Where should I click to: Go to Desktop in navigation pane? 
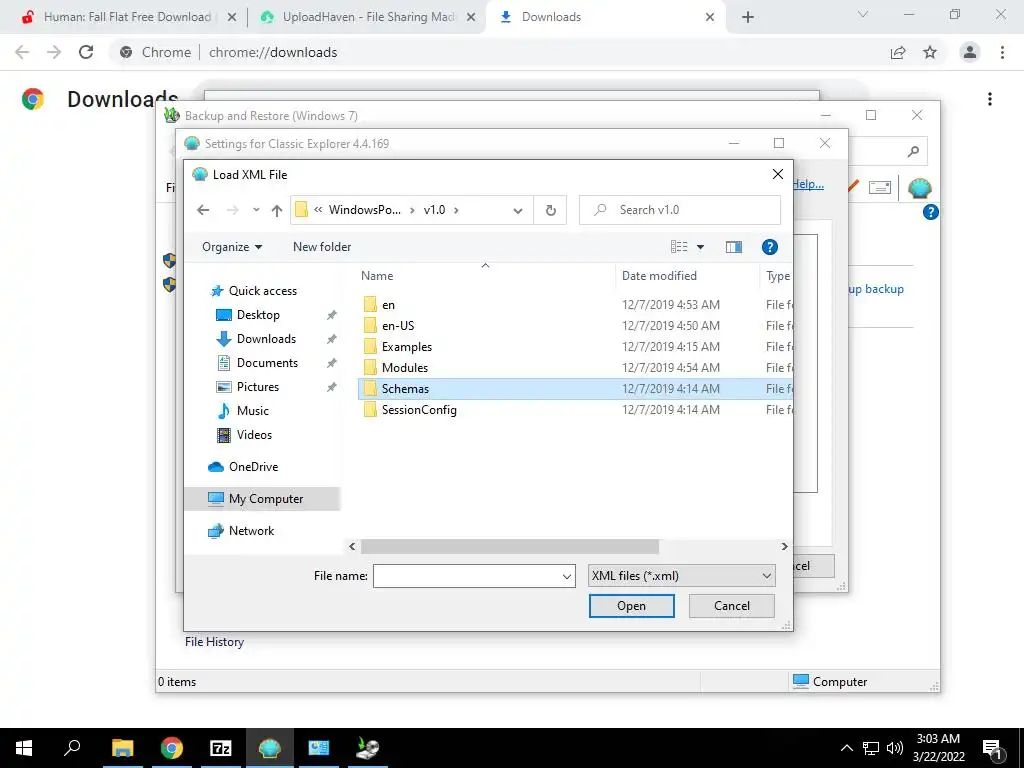258,315
